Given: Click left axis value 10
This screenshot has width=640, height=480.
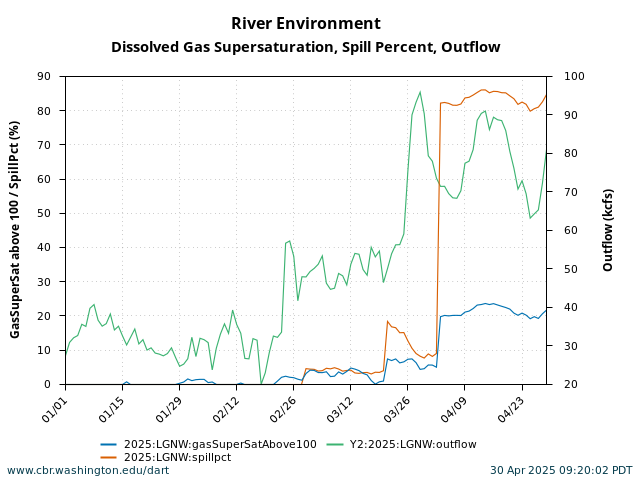Looking at the screenshot, I should [x=44, y=350].
